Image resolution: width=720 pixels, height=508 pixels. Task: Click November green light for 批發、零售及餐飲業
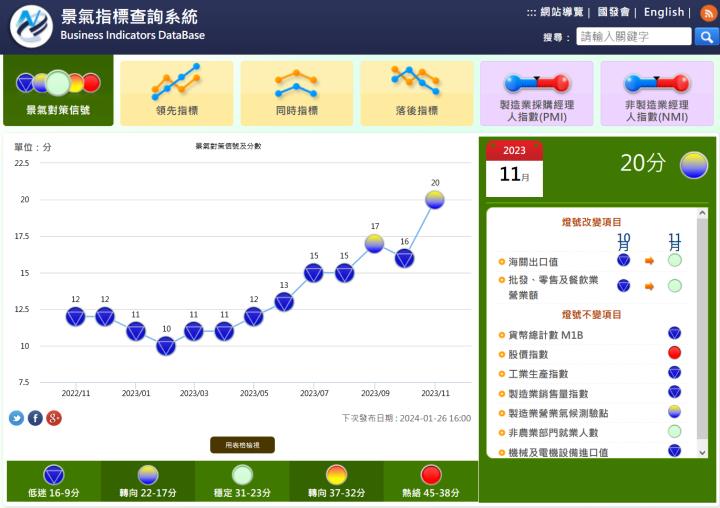(x=674, y=286)
